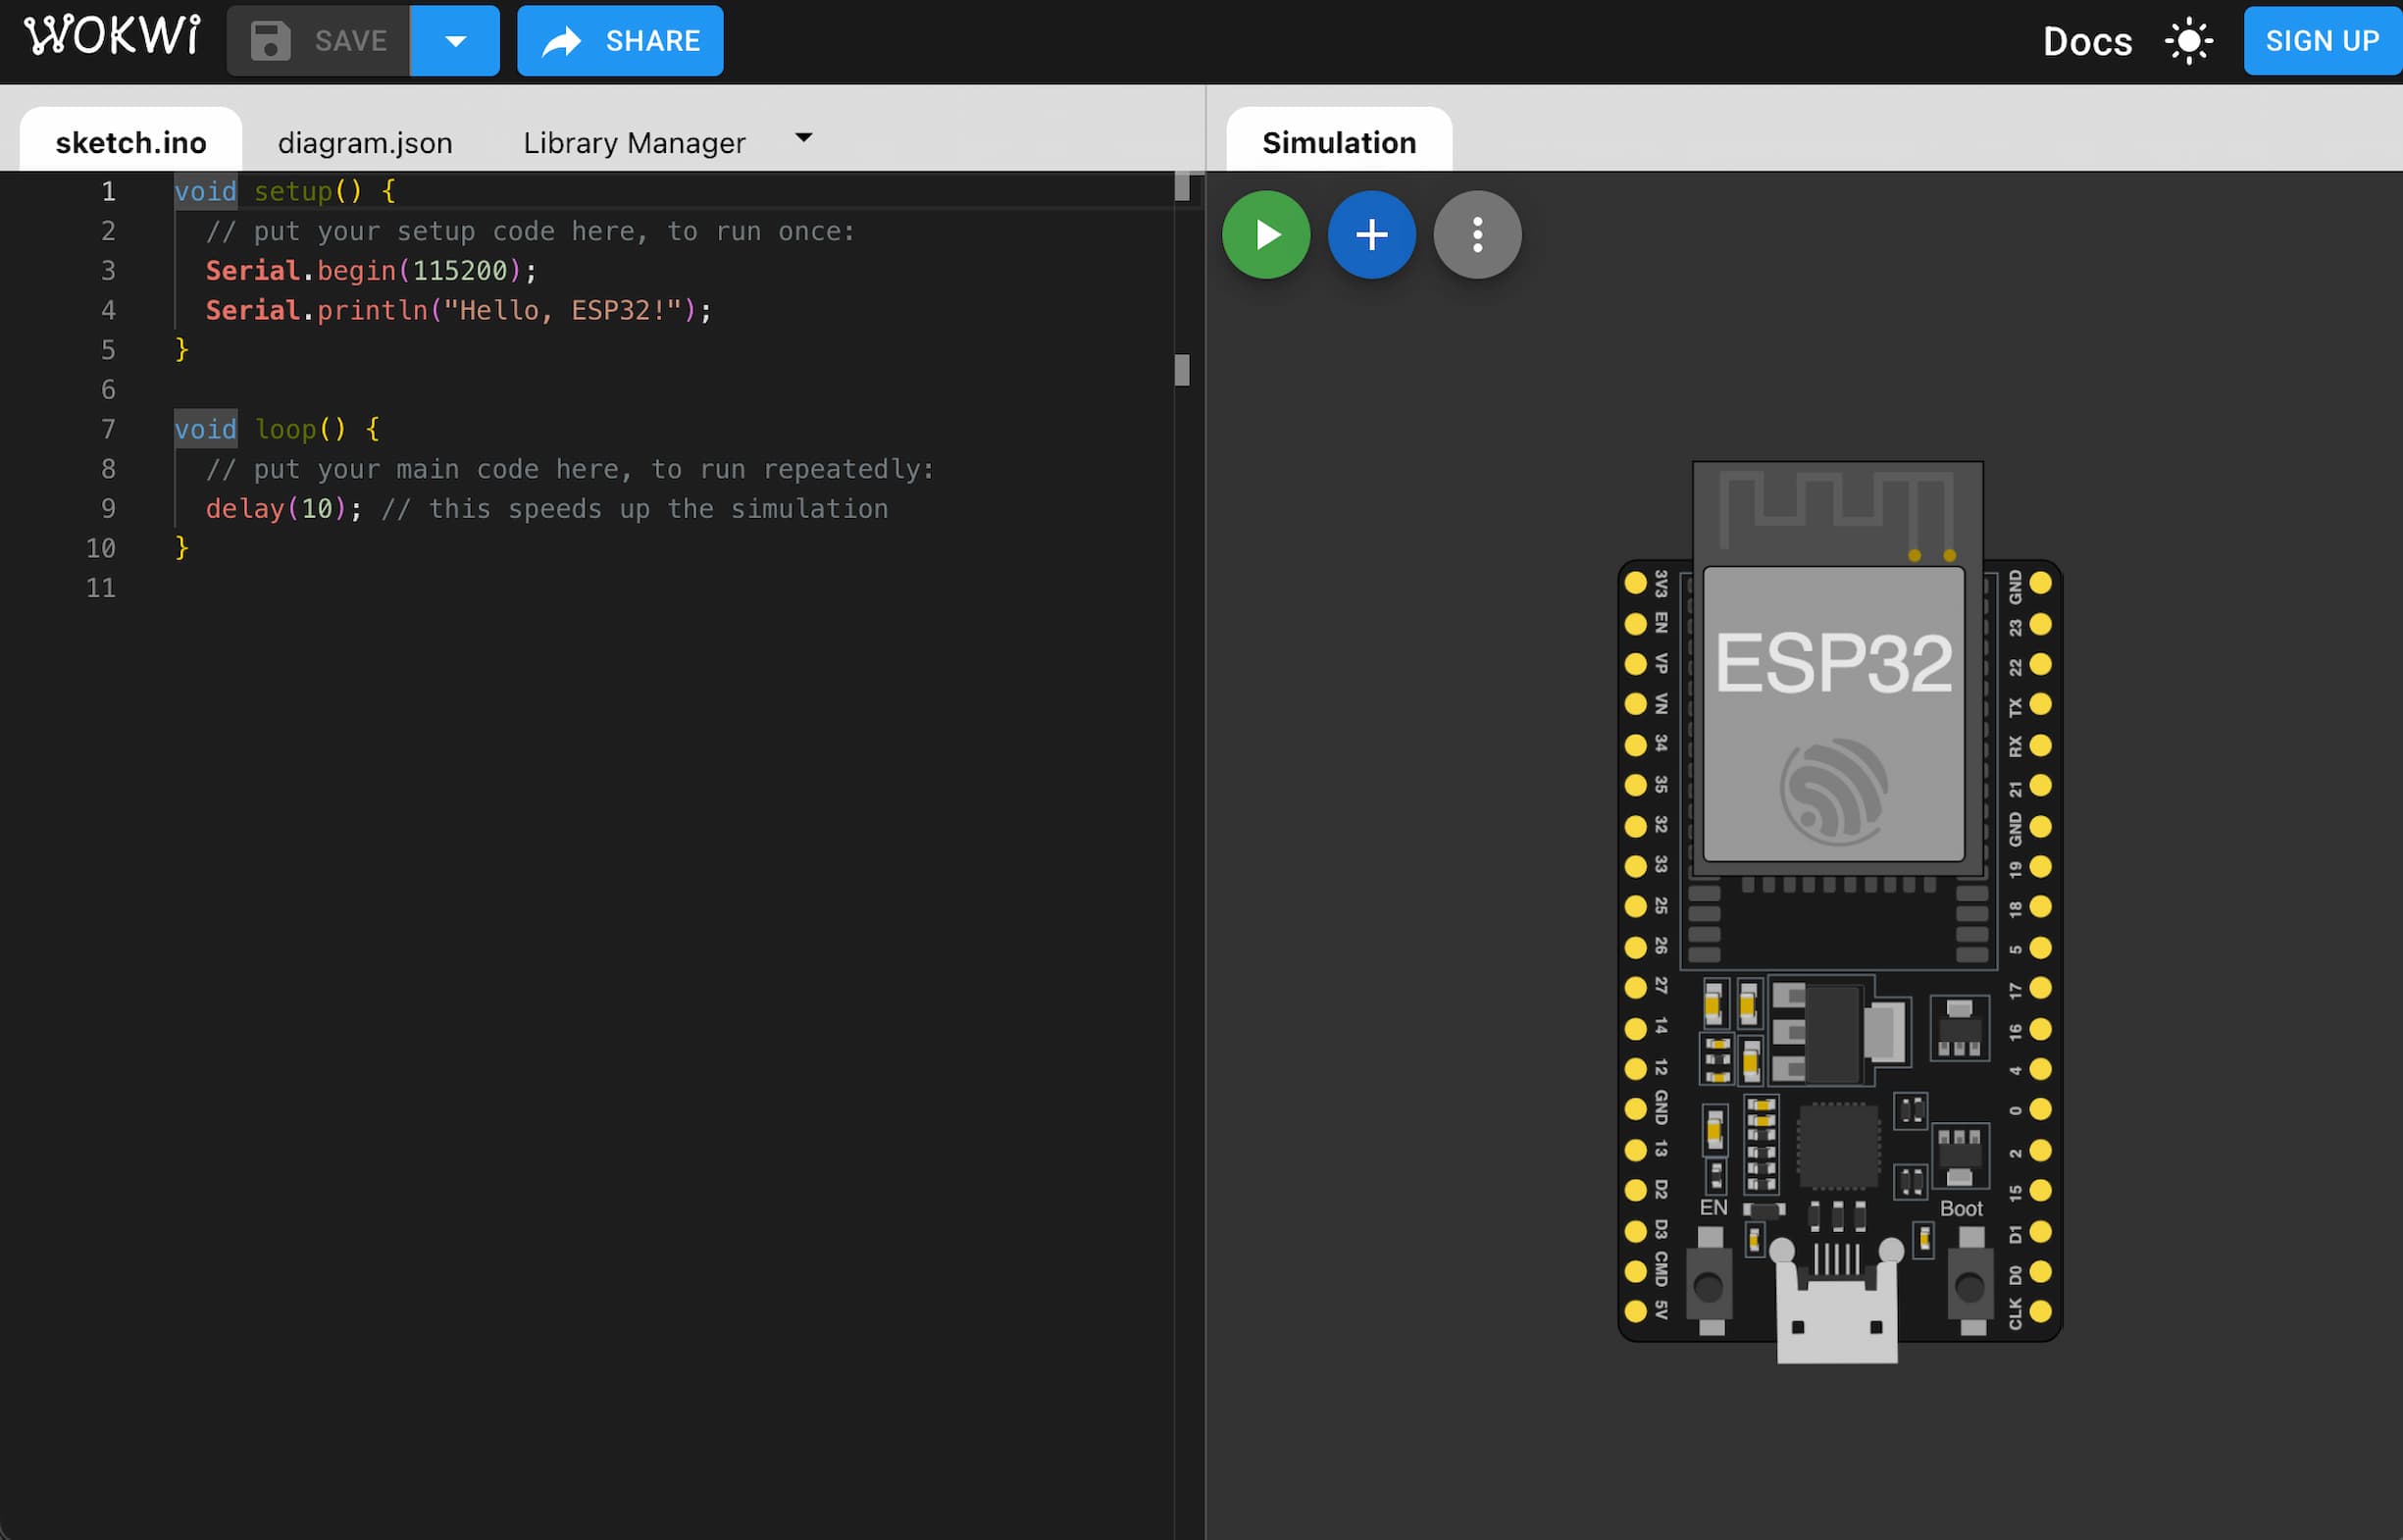Click the SIGN UP button
Viewport: 2403px width, 1540px height.
2321,41
